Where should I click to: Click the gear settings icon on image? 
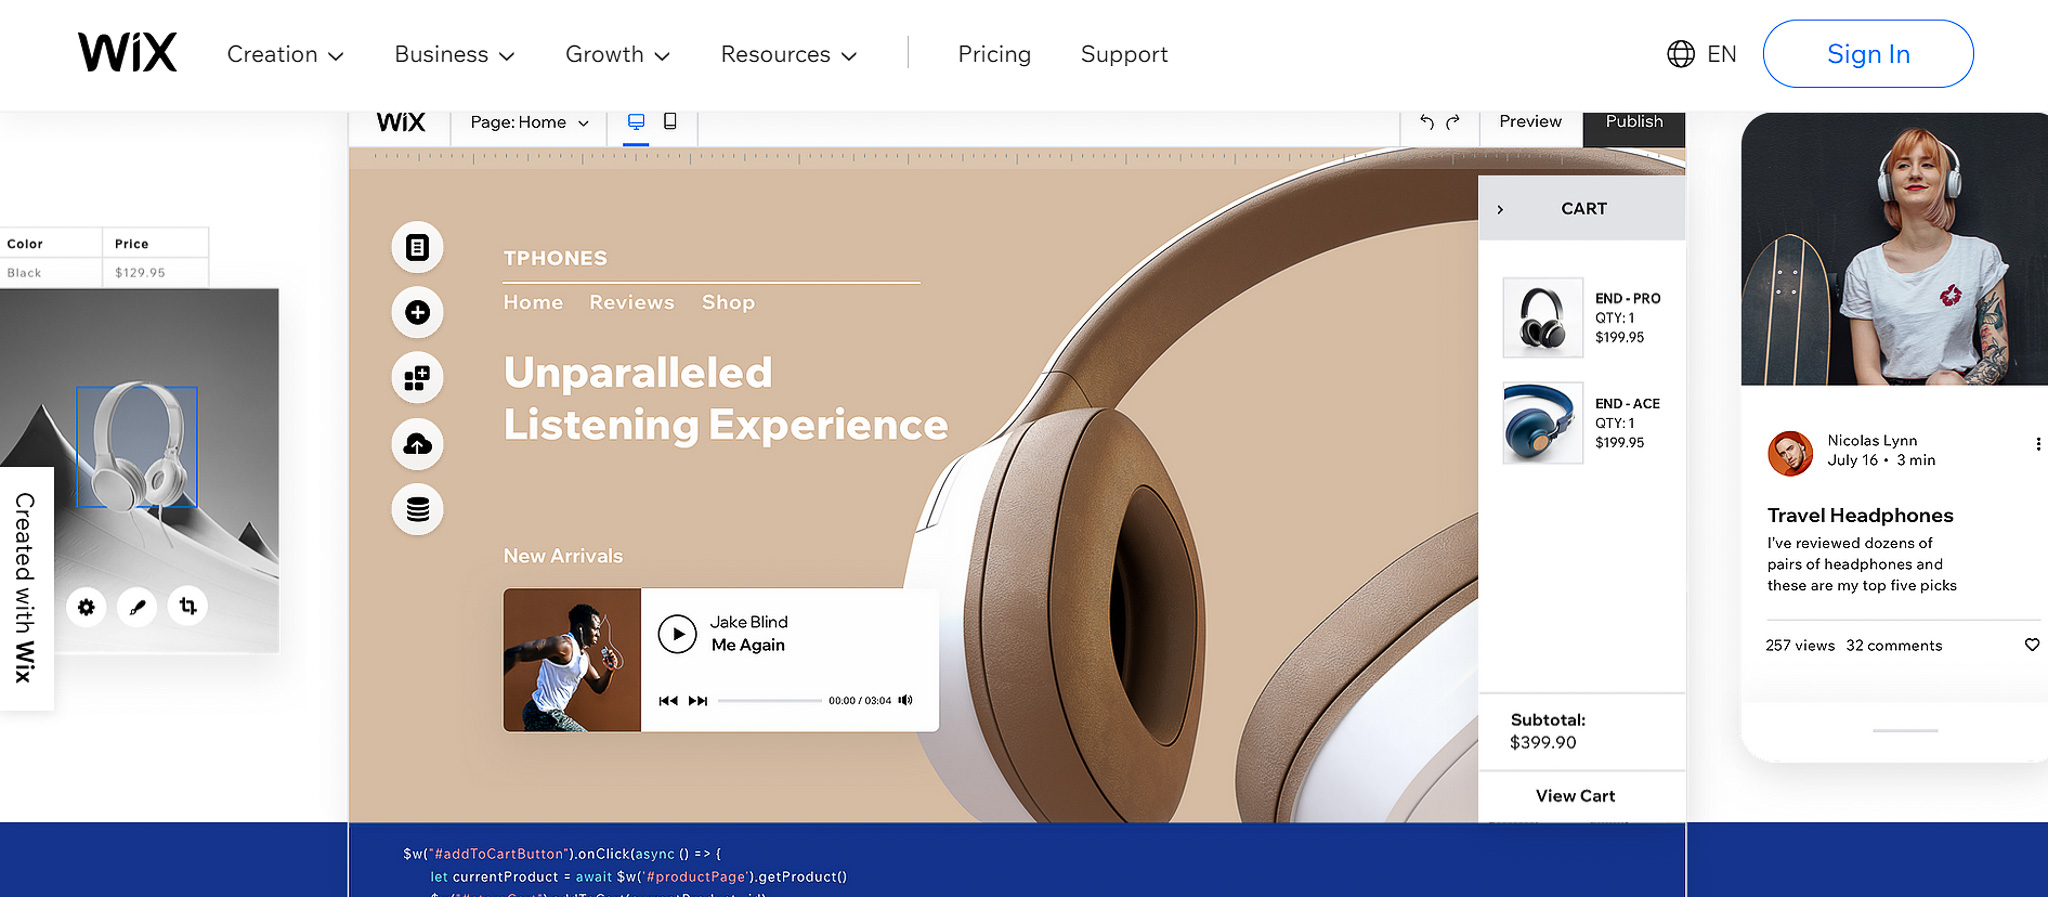click(x=86, y=607)
